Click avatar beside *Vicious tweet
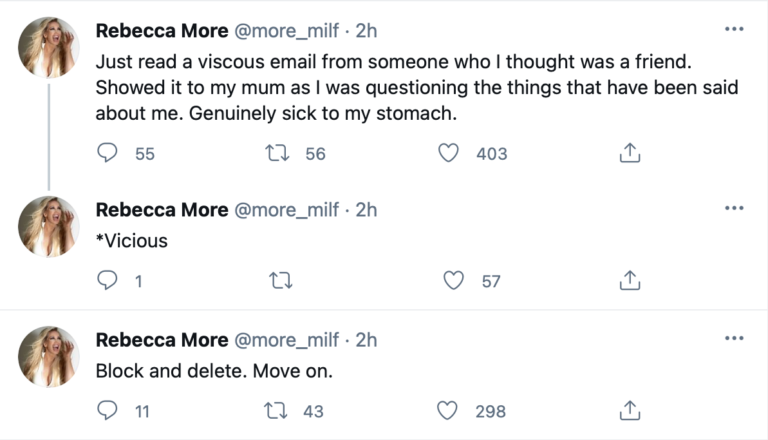 (48, 226)
